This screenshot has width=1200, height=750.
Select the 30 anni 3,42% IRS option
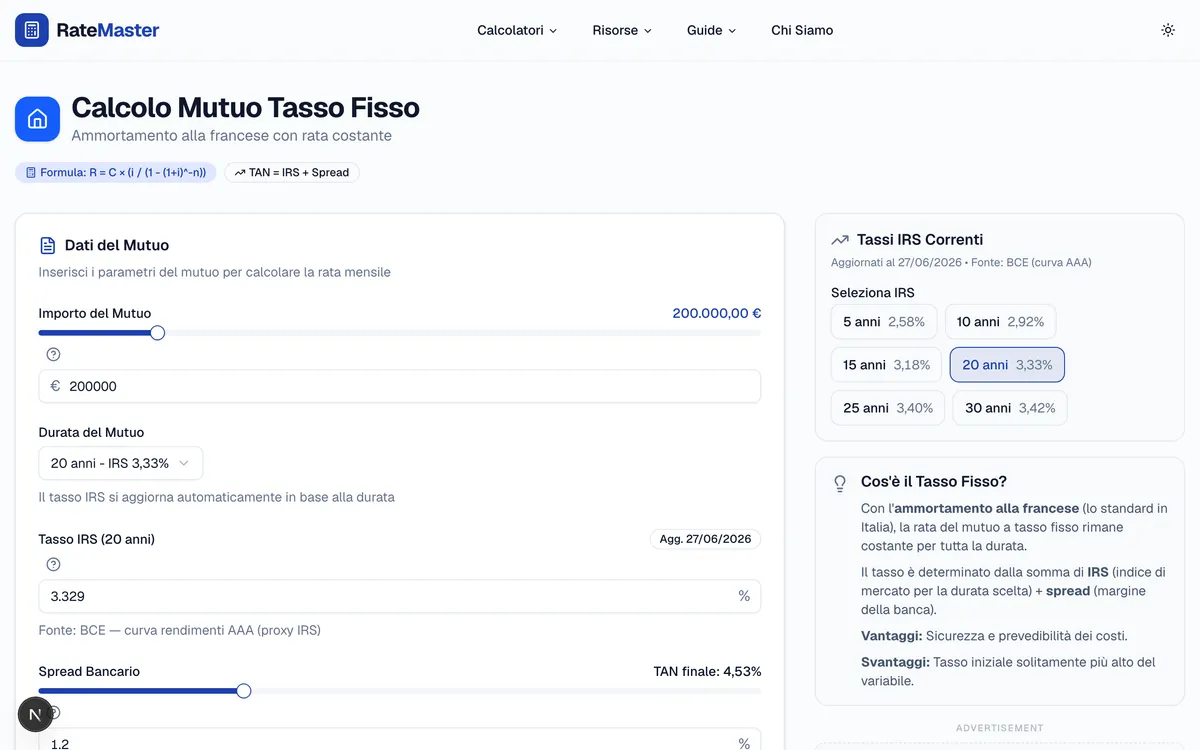[x=1010, y=408]
